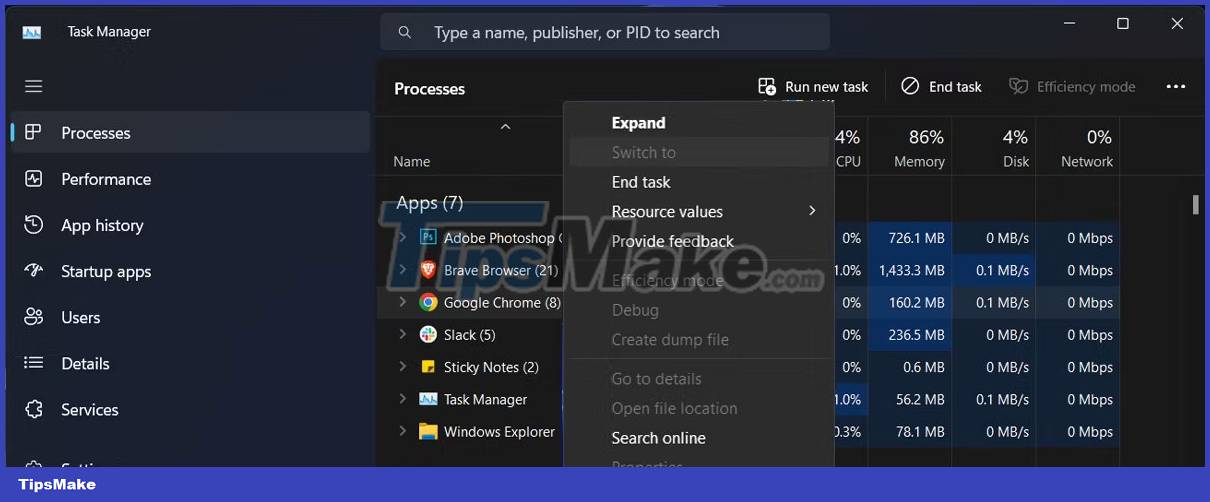Click the Google Chrome app icon
1210x502 pixels.
pyautogui.click(x=428, y=302)
